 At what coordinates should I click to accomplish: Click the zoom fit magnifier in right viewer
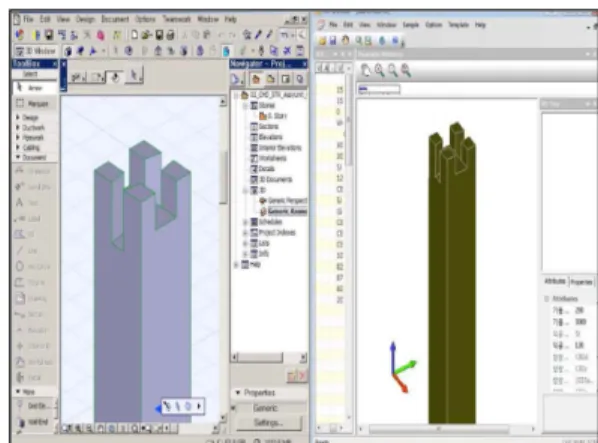point(406,71)
